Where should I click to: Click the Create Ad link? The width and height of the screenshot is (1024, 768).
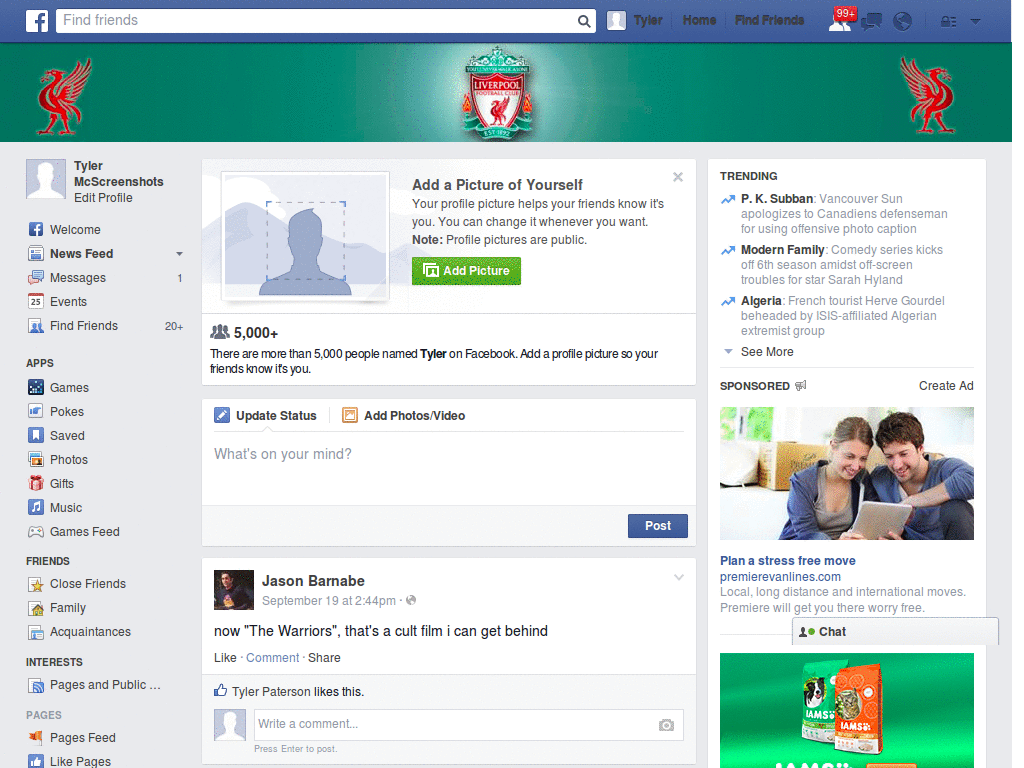coord(946,386)
